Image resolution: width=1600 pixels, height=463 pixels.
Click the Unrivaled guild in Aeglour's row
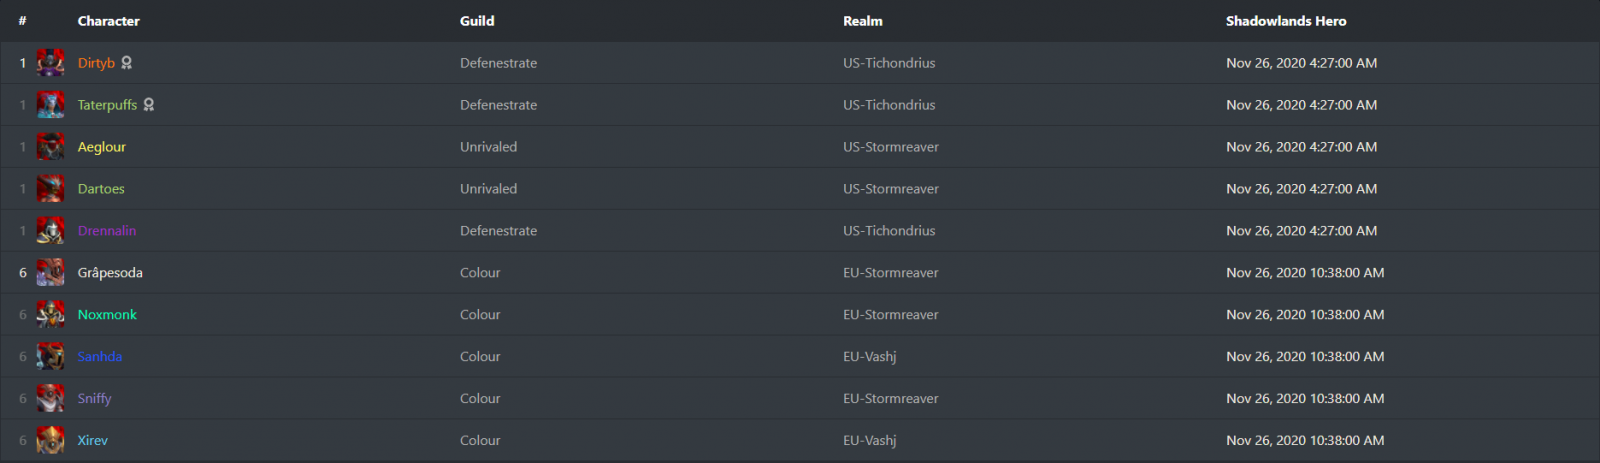click(x=488, y=147)
